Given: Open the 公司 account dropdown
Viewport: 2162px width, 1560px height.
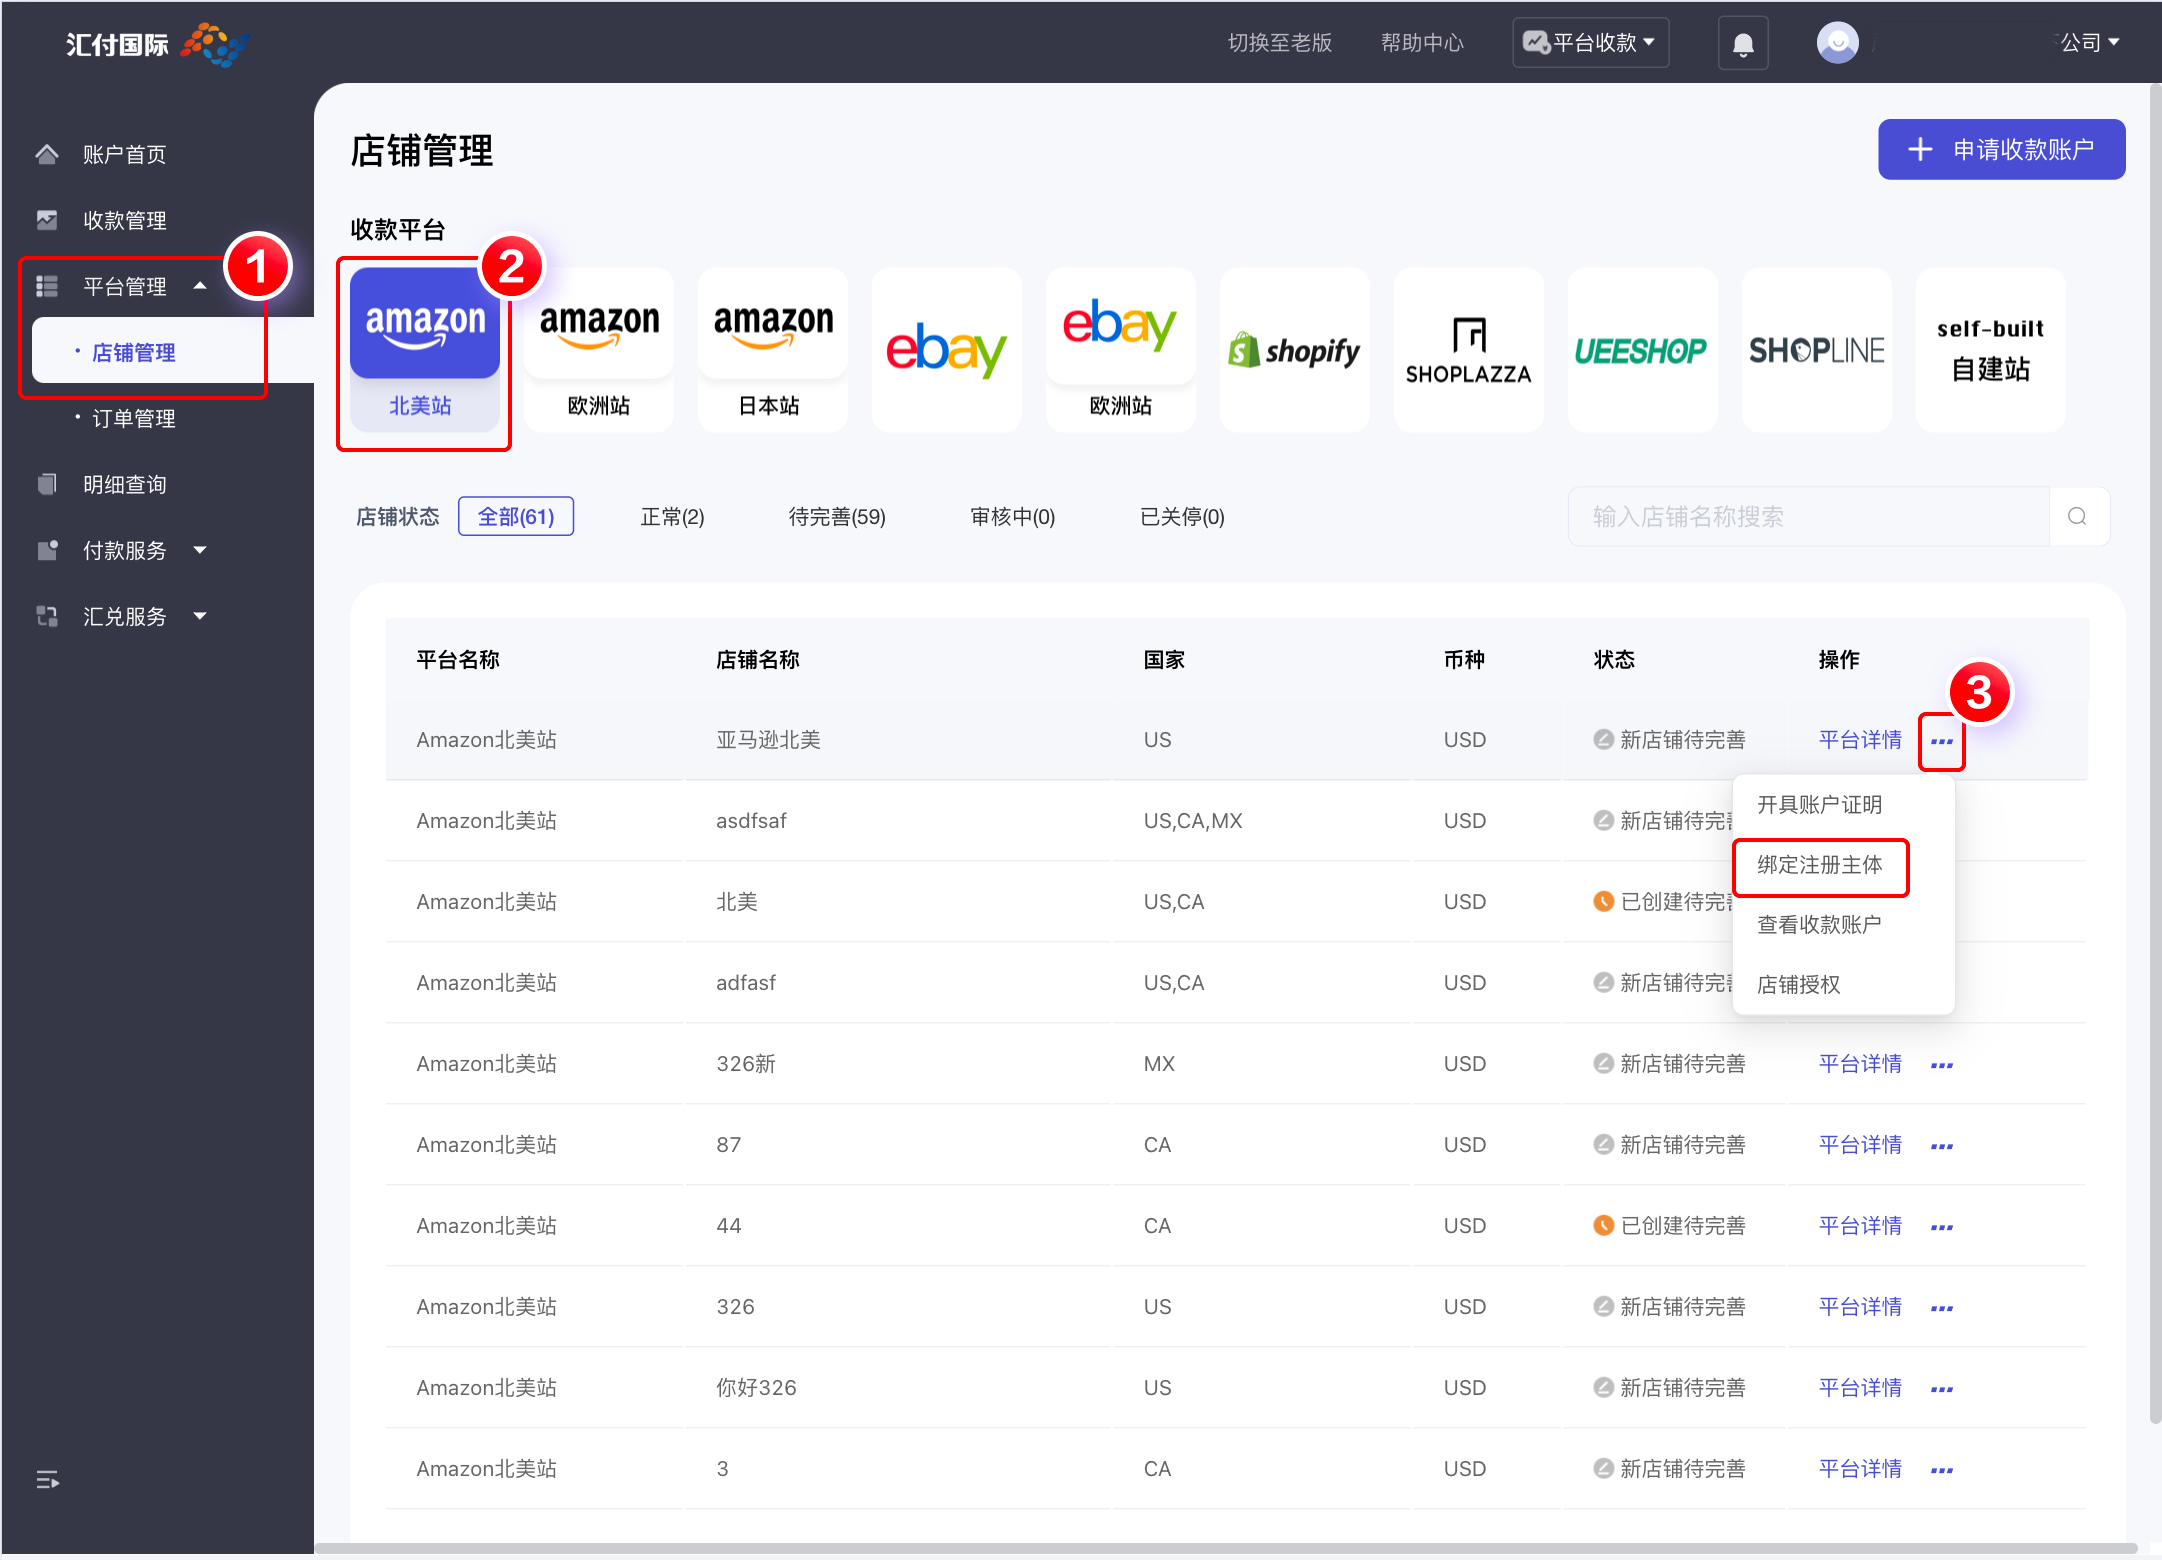Looking at the screenshot, I should click(2089, 42).
